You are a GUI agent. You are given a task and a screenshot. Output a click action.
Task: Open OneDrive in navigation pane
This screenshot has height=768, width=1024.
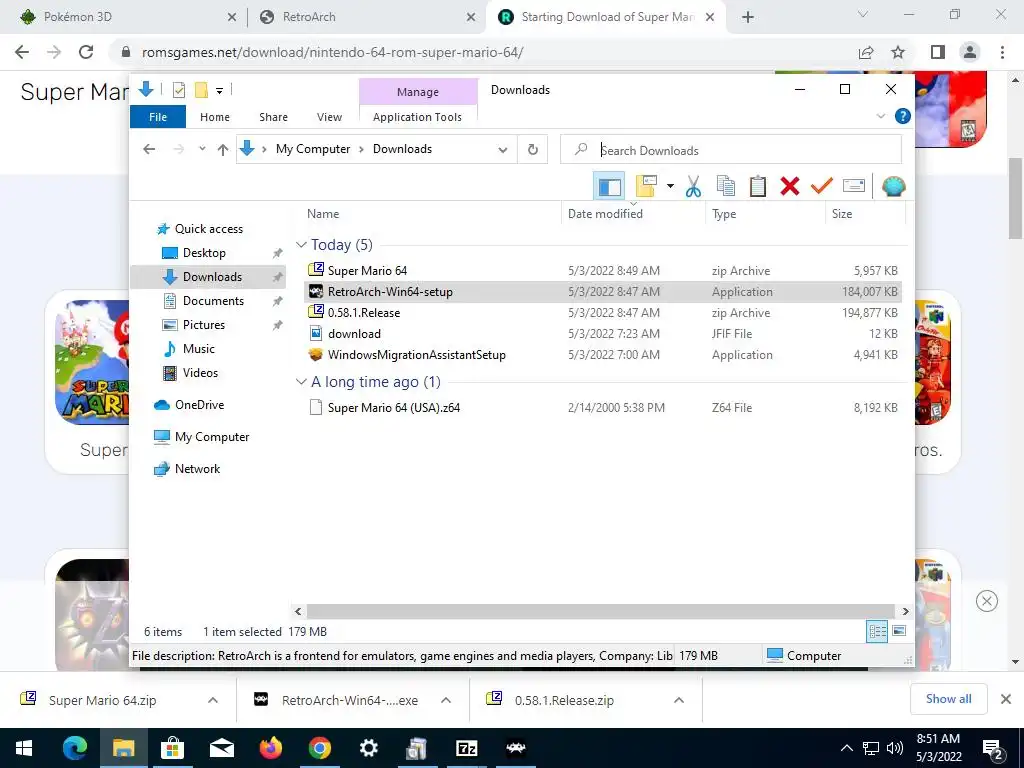click(x=199, y=405)
